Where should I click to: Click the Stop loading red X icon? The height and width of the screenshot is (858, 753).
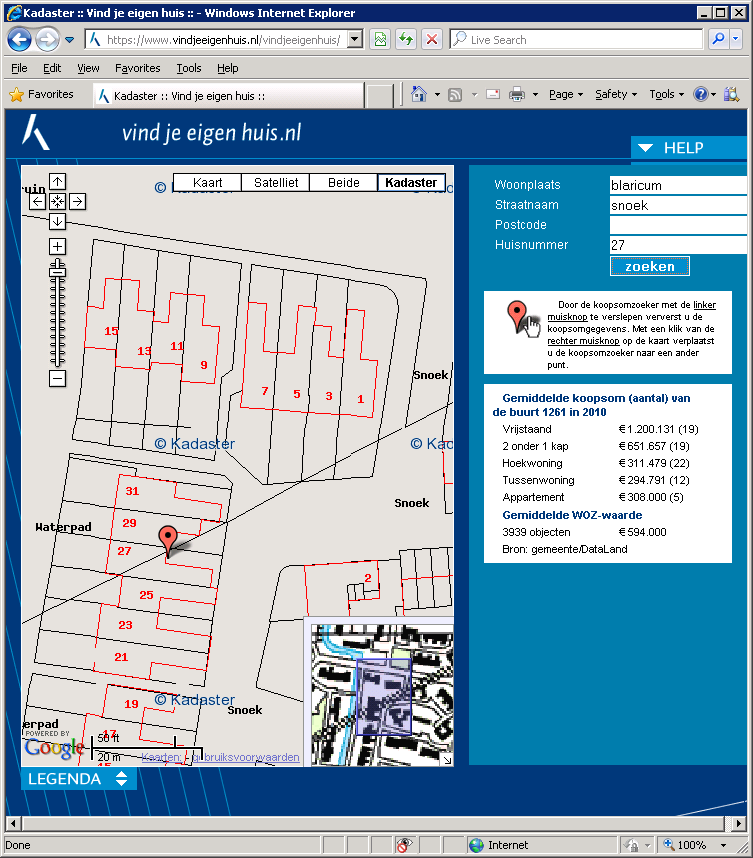click(x=432, y=39)
